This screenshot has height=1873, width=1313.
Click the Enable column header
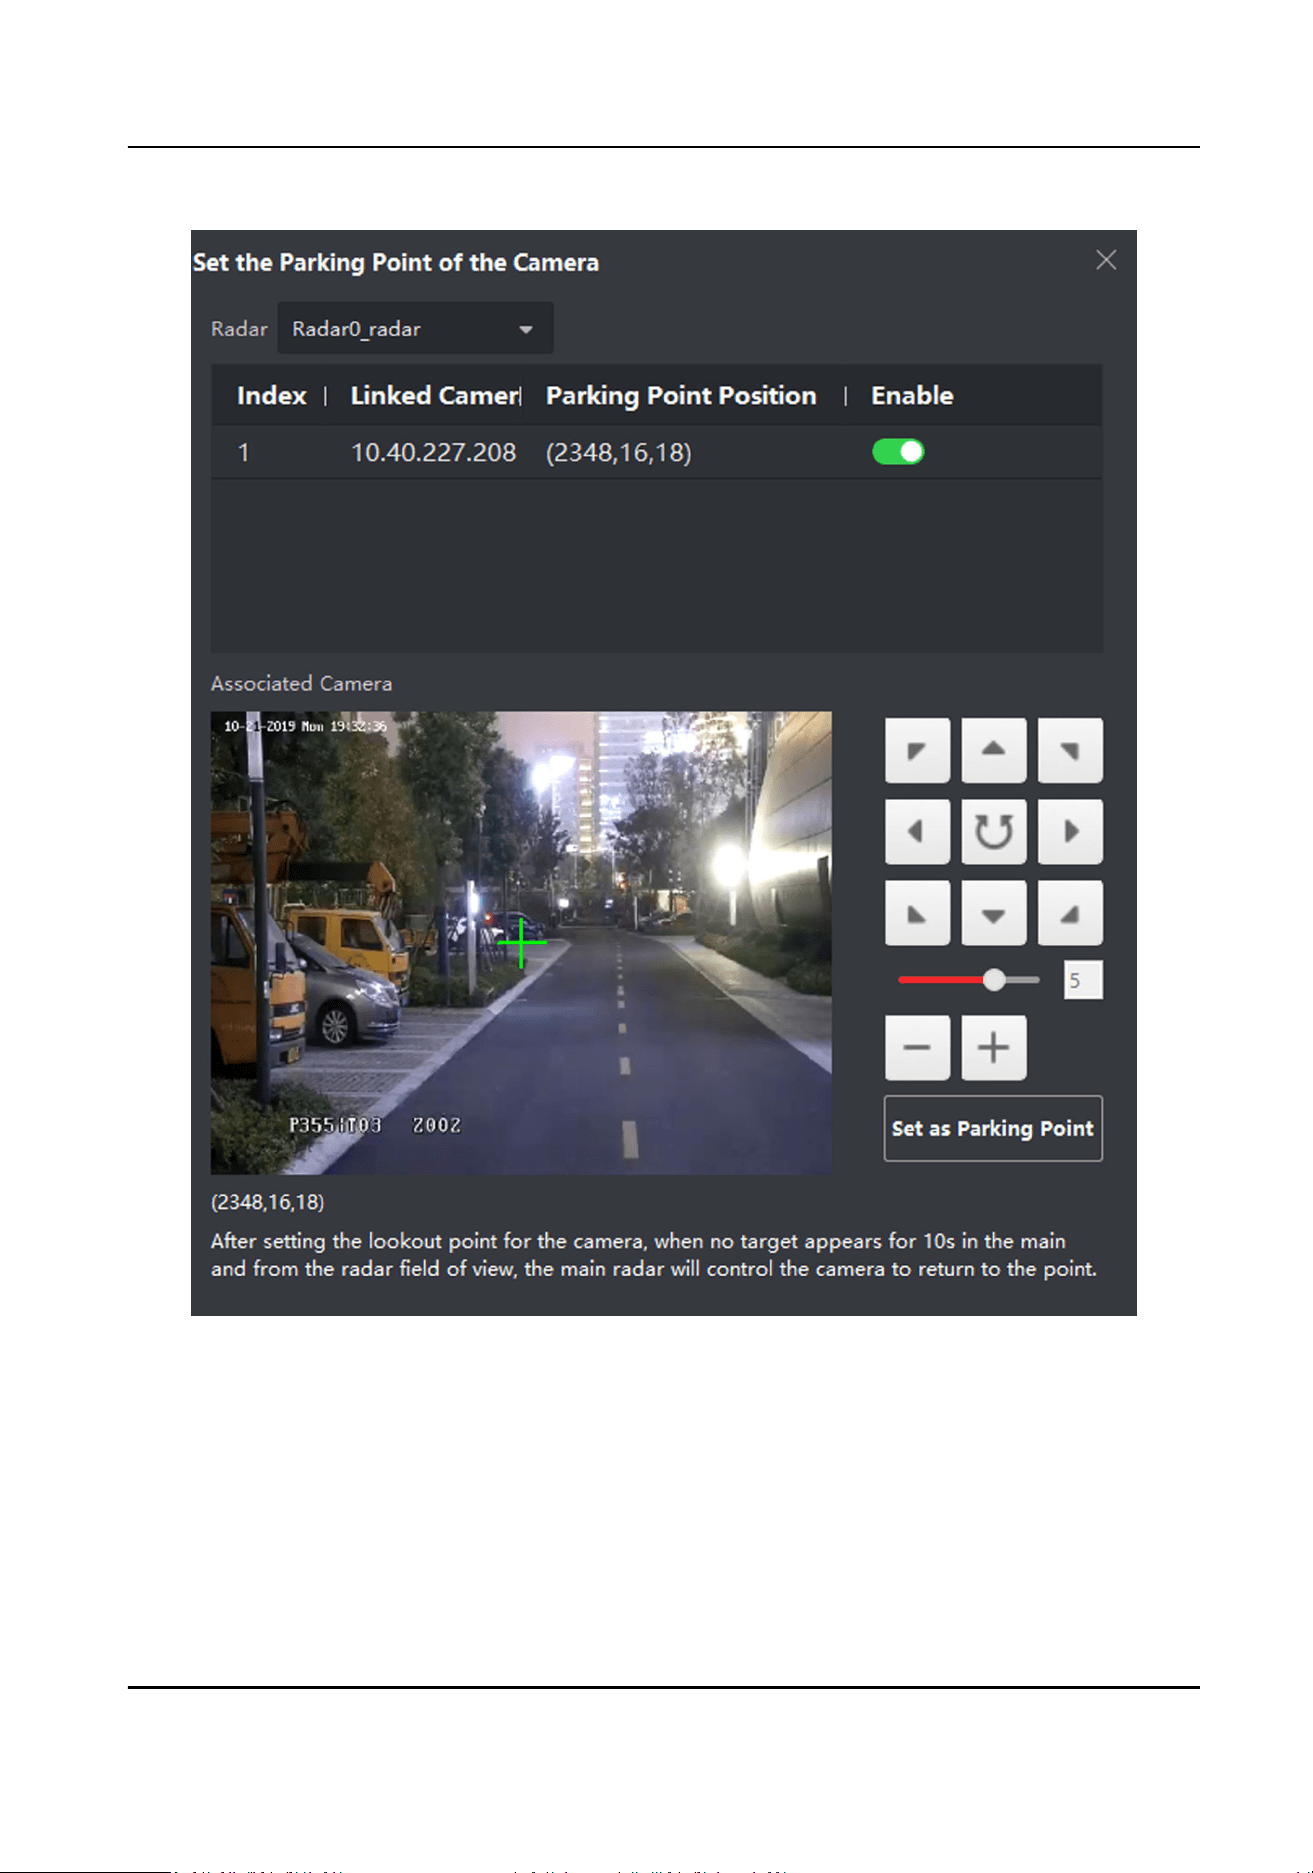click(x=912, y=396)
